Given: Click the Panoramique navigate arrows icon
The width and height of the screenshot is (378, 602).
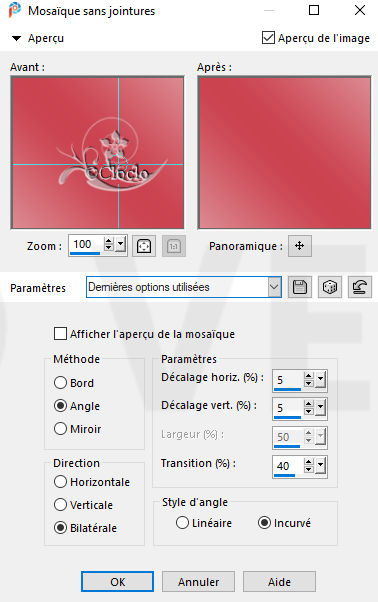Looking at the screenshot, I should (300, 246).
